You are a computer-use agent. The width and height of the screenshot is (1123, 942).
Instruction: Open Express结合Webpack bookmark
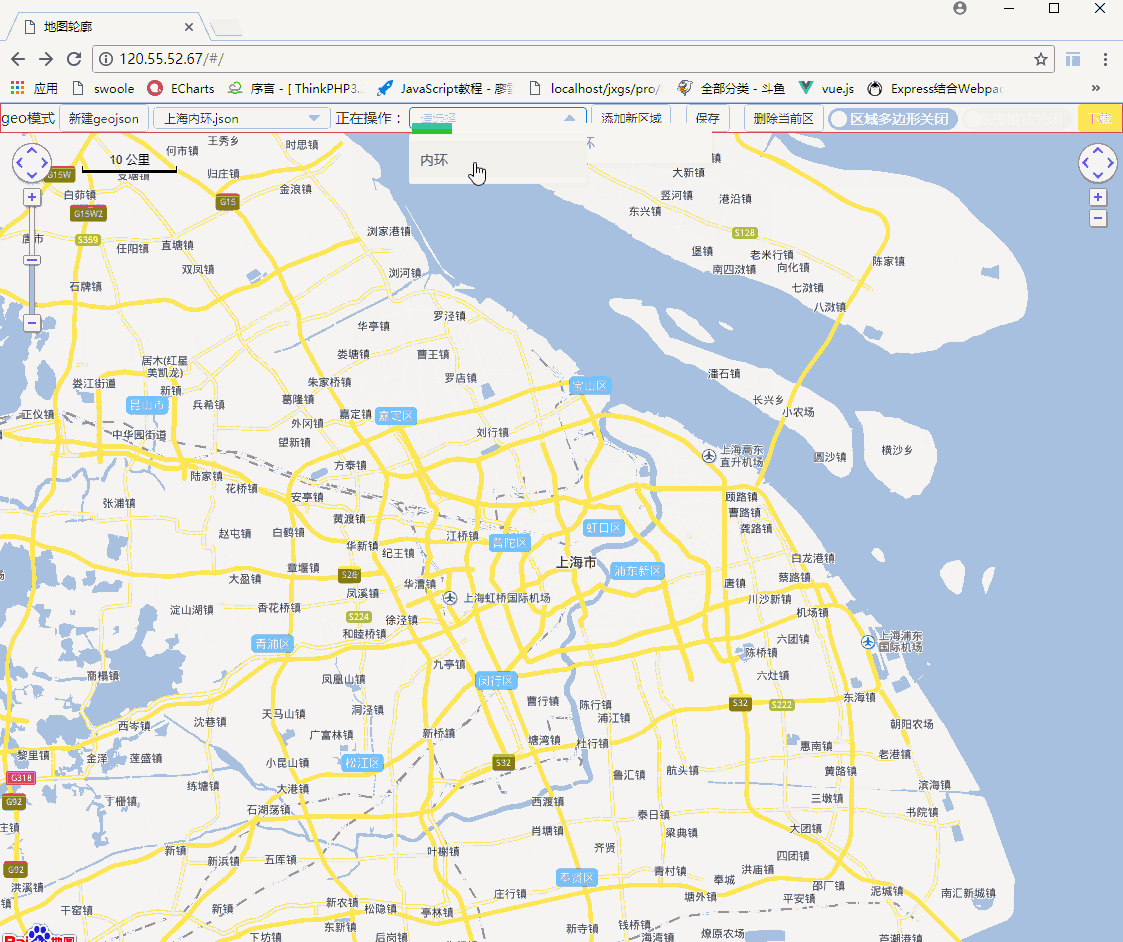click(934, 88)
